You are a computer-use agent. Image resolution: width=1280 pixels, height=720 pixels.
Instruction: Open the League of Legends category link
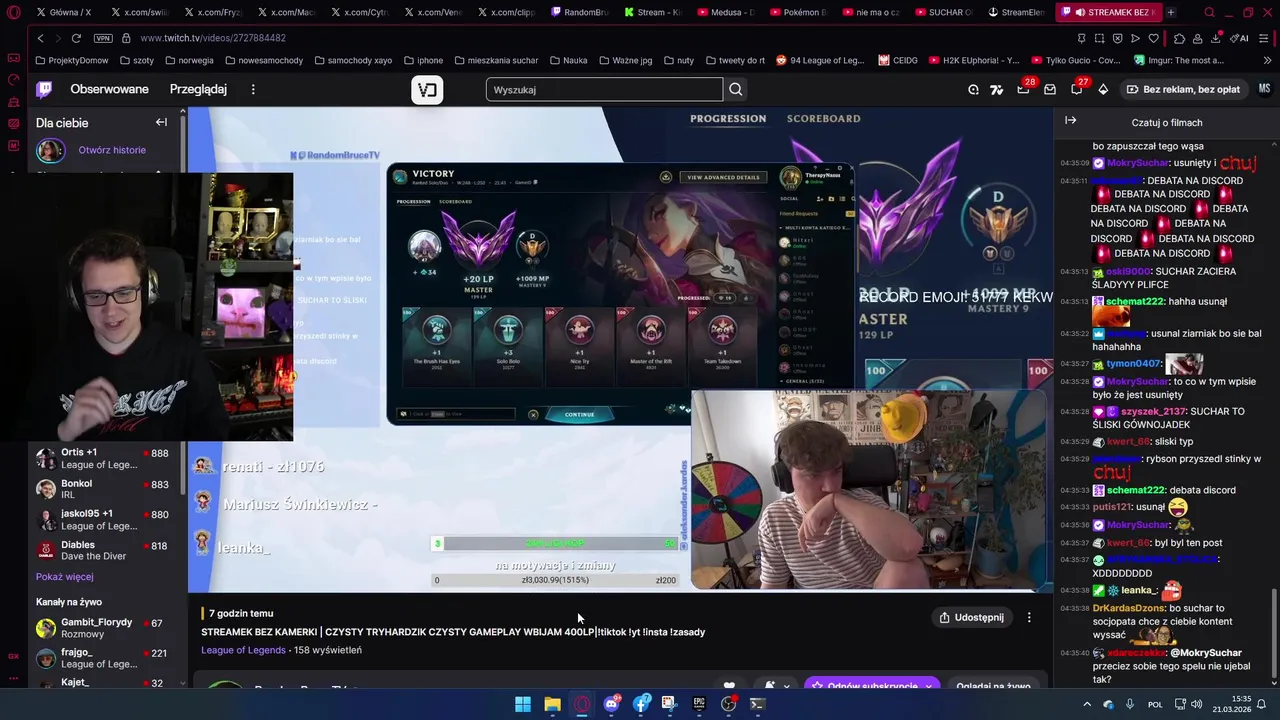click(x=243, y=650)
